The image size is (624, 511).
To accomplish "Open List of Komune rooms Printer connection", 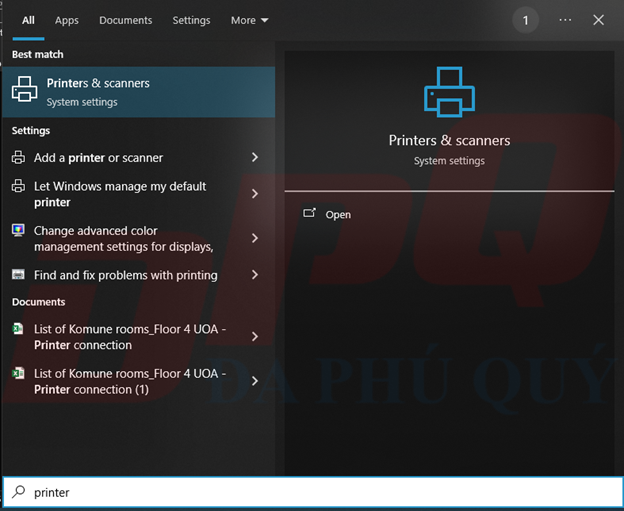I will 138,337.
